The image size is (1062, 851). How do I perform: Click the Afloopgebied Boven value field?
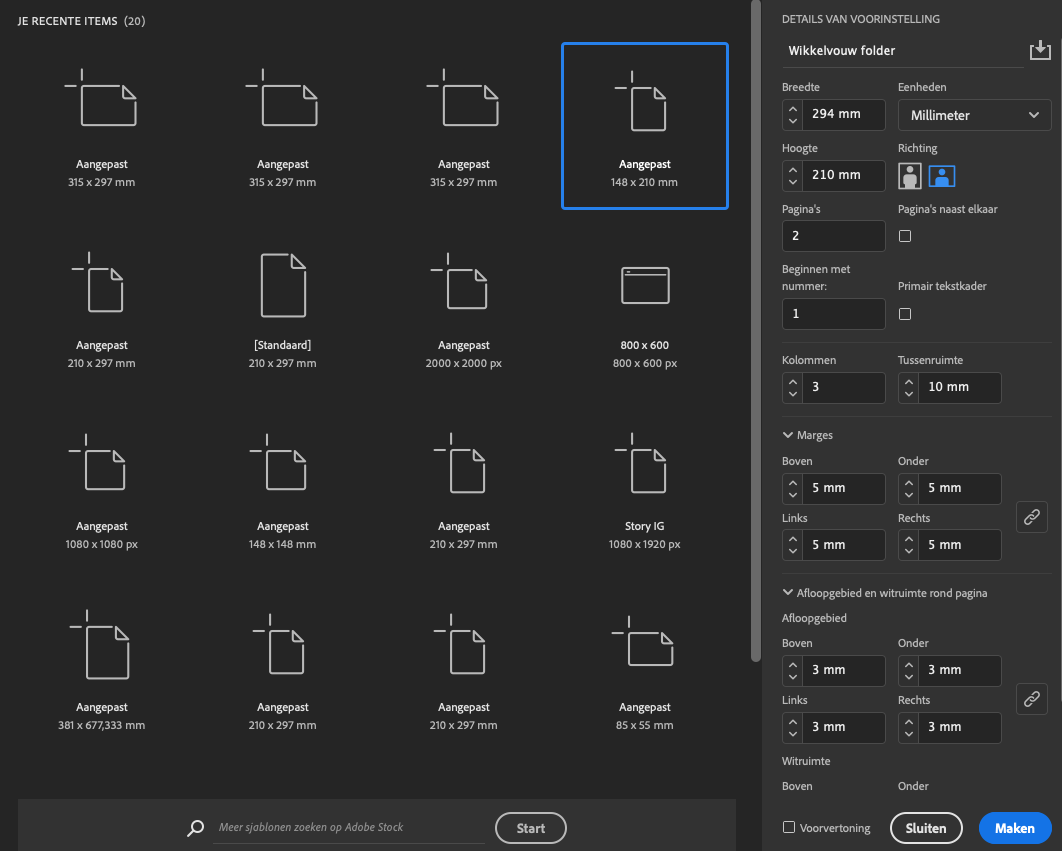(844, 670)
